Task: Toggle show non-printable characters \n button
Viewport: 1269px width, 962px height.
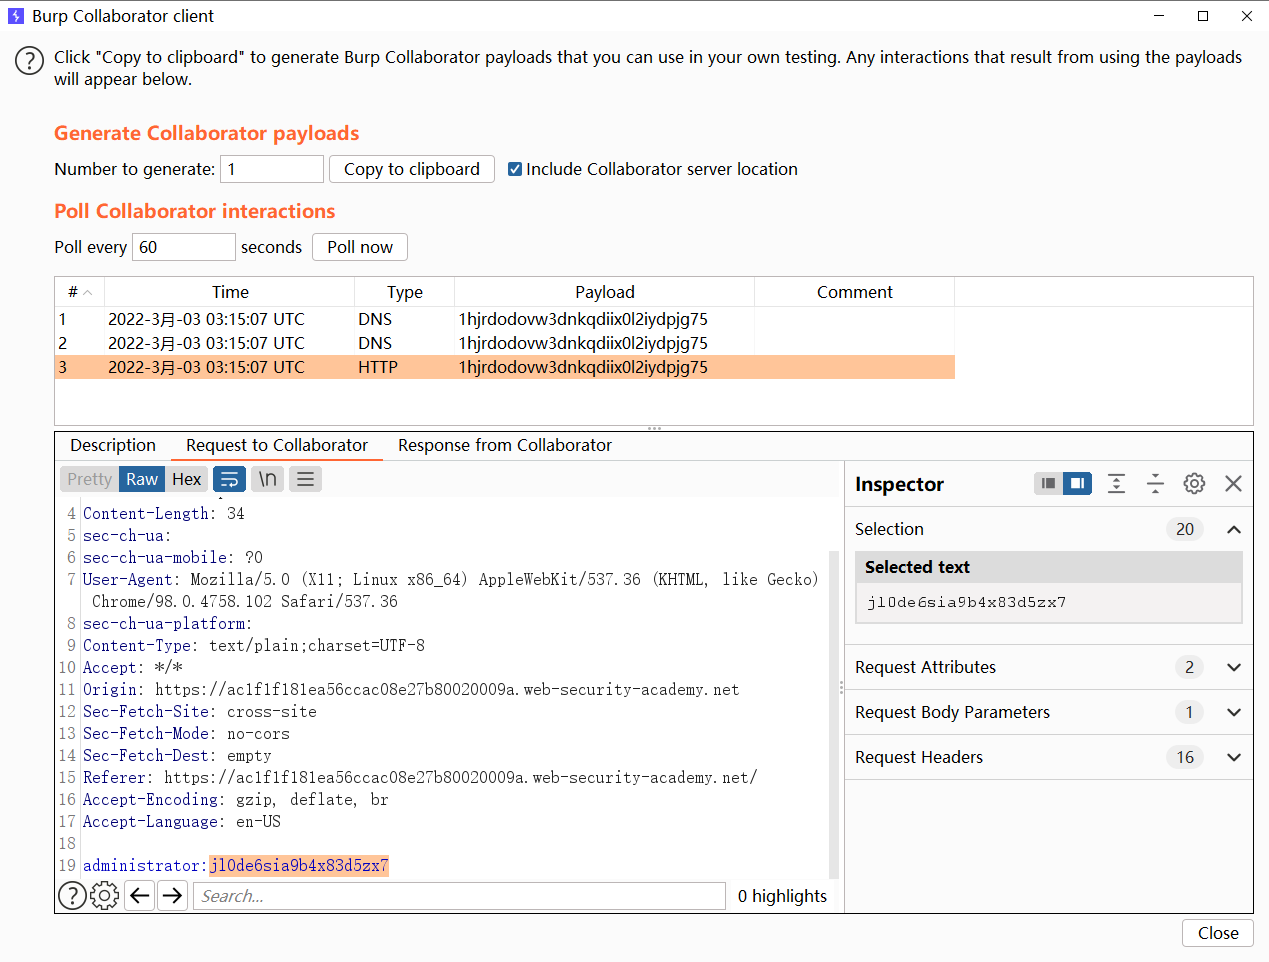Action: click(267, 479)
